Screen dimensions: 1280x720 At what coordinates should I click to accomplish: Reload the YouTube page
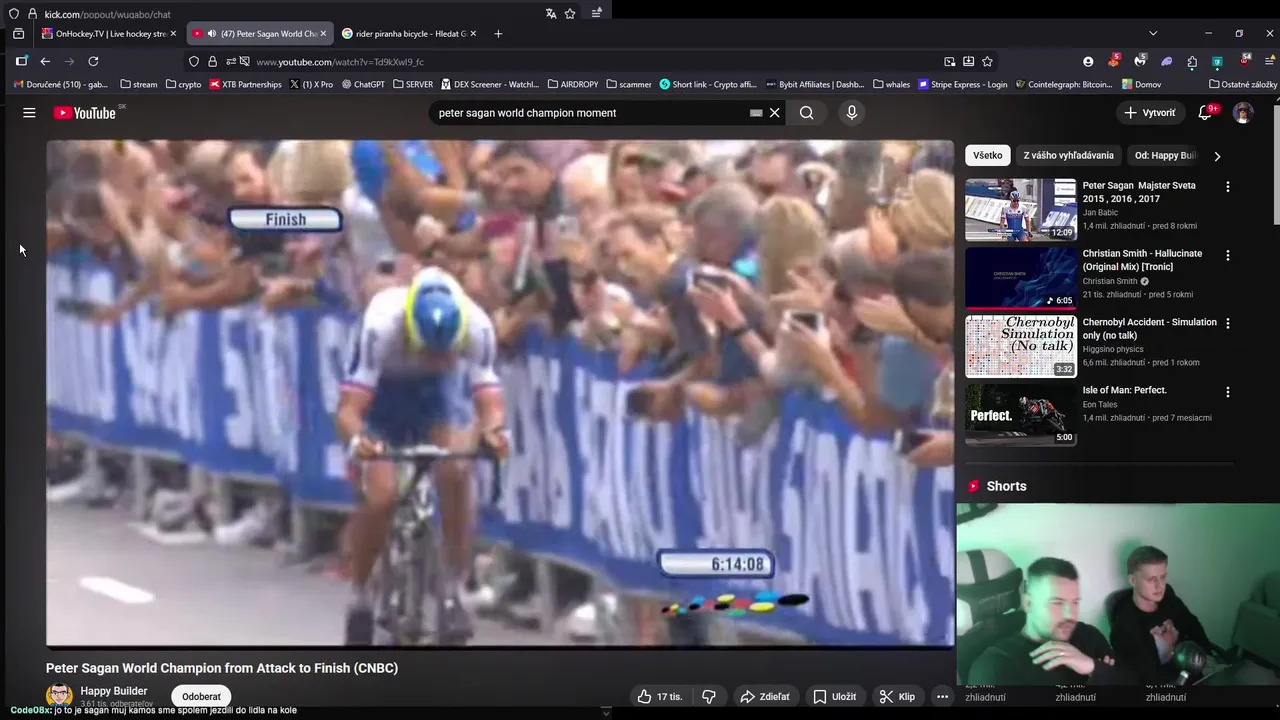(93, 61)
